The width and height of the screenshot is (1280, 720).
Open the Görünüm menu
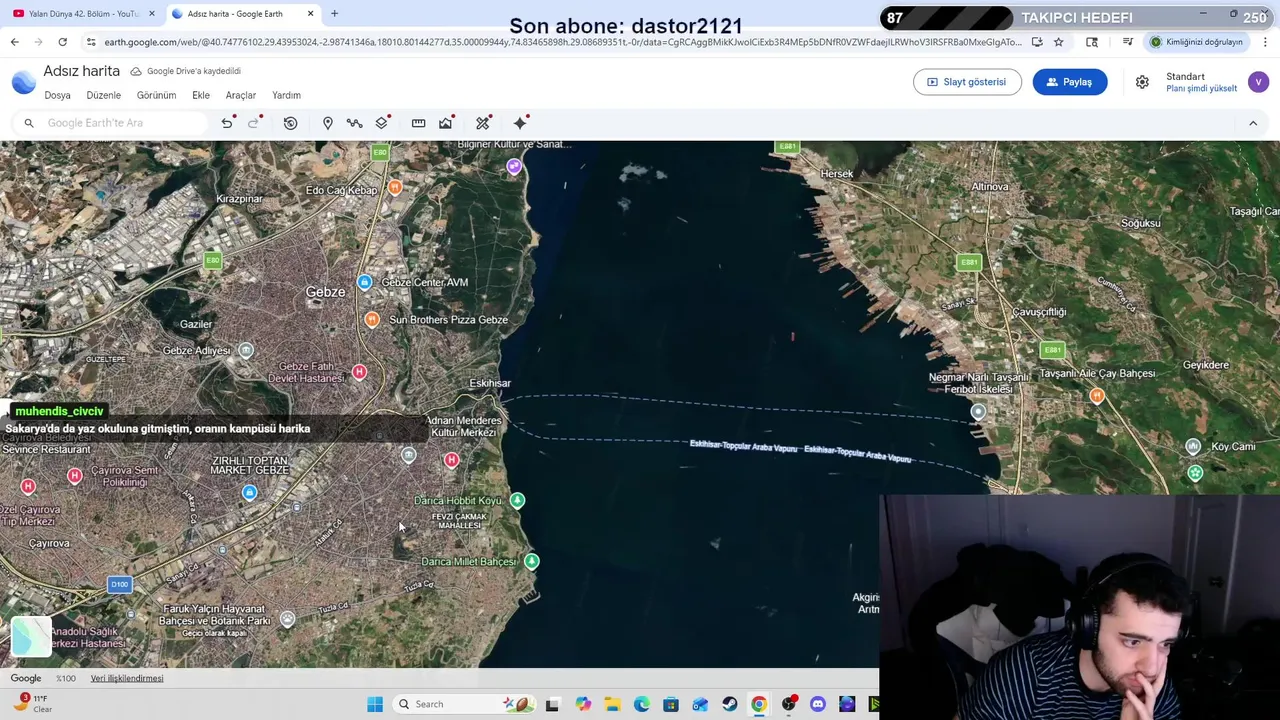click(156, 95)
